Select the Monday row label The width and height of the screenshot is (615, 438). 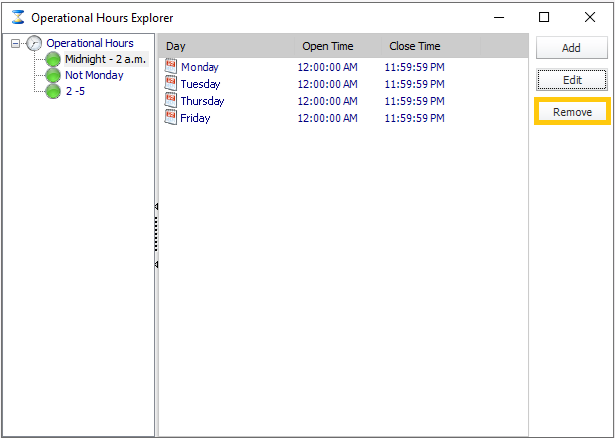(x=200, y=67)
